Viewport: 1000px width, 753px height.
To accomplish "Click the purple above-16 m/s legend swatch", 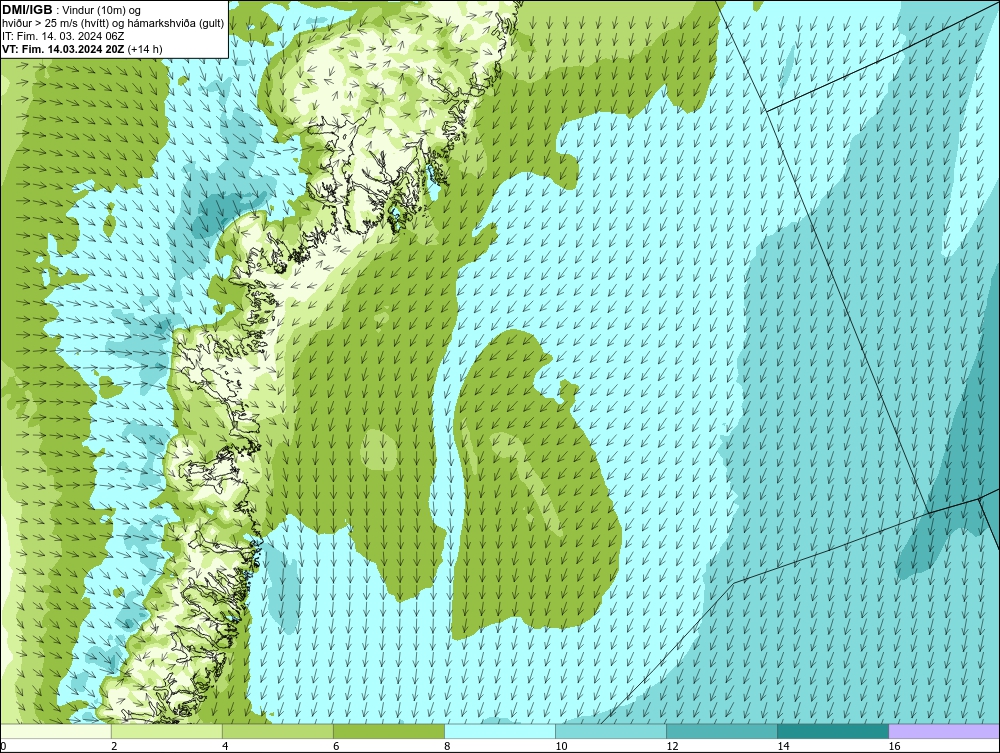I will (944, 731).
